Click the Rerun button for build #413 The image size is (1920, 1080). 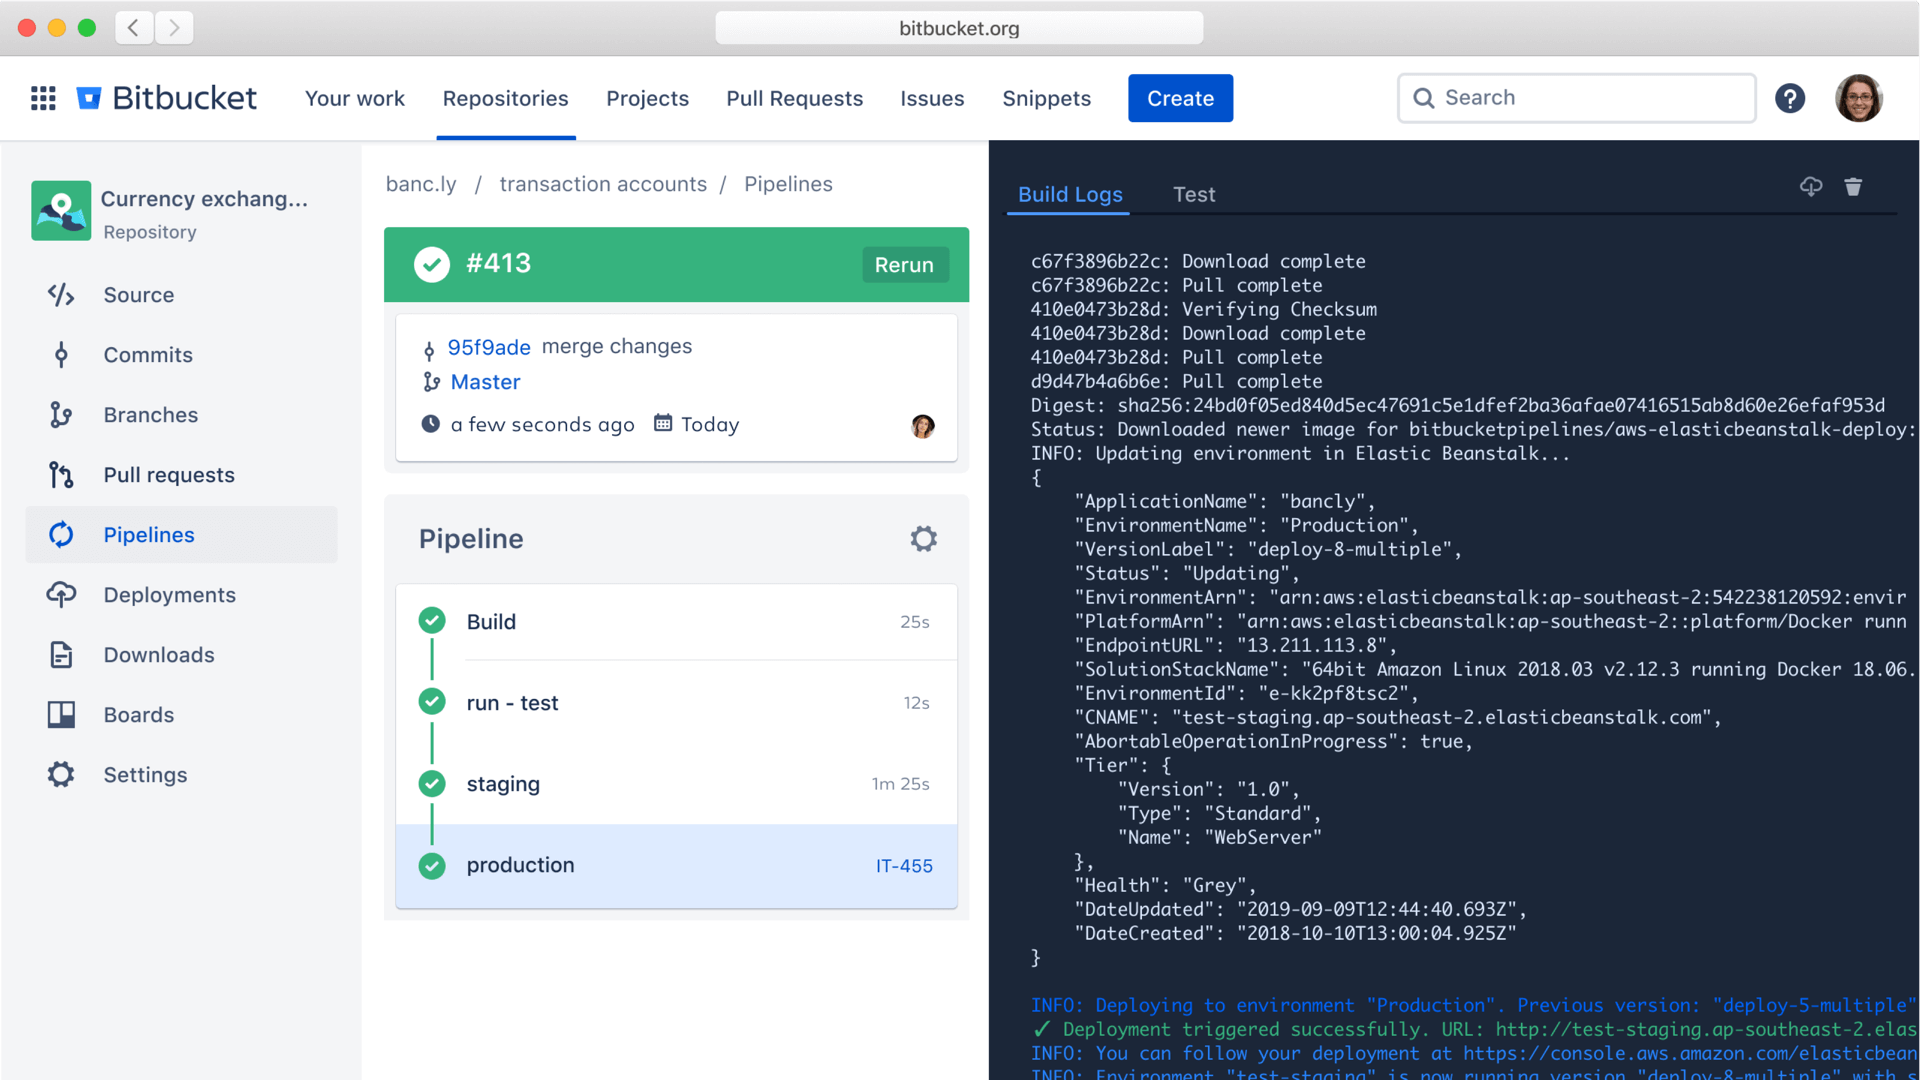click(x=903, y=265)
